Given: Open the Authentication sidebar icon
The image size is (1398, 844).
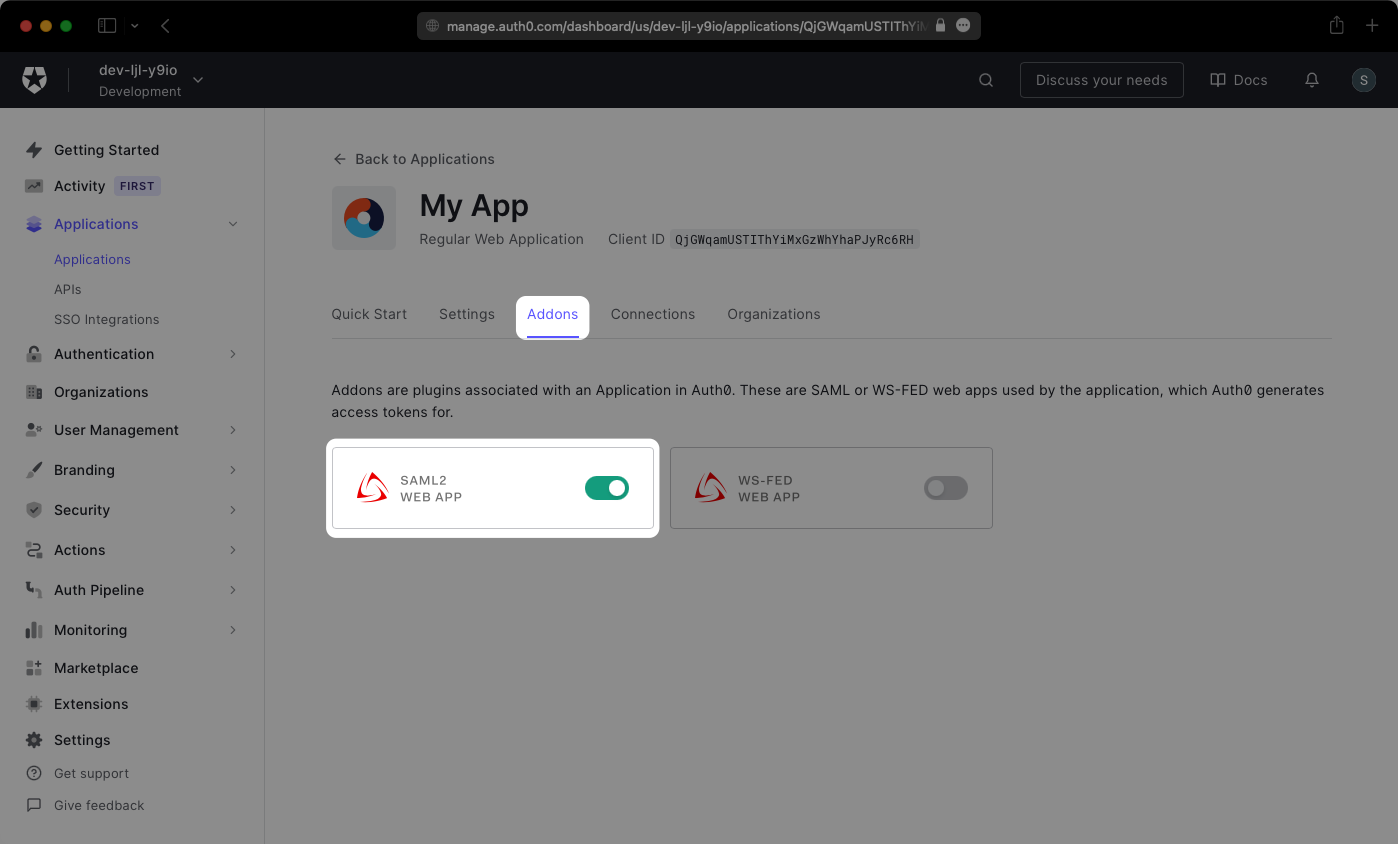Looking at the screenshot, I should point(36,353).
